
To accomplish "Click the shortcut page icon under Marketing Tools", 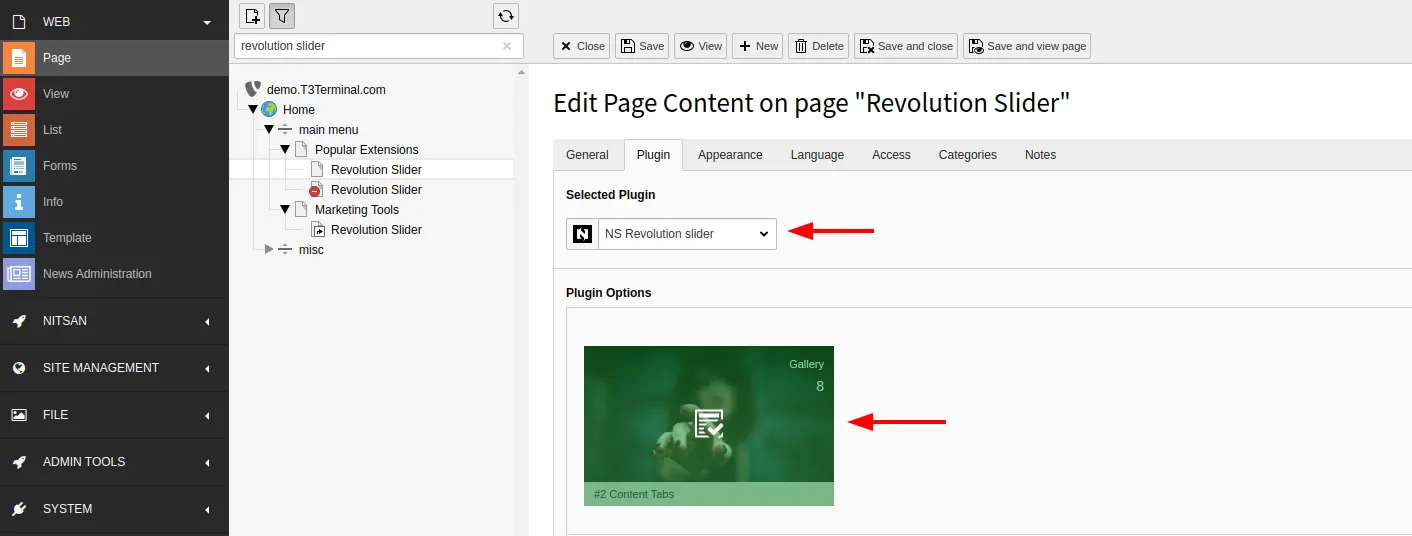I will pos(317,229).
